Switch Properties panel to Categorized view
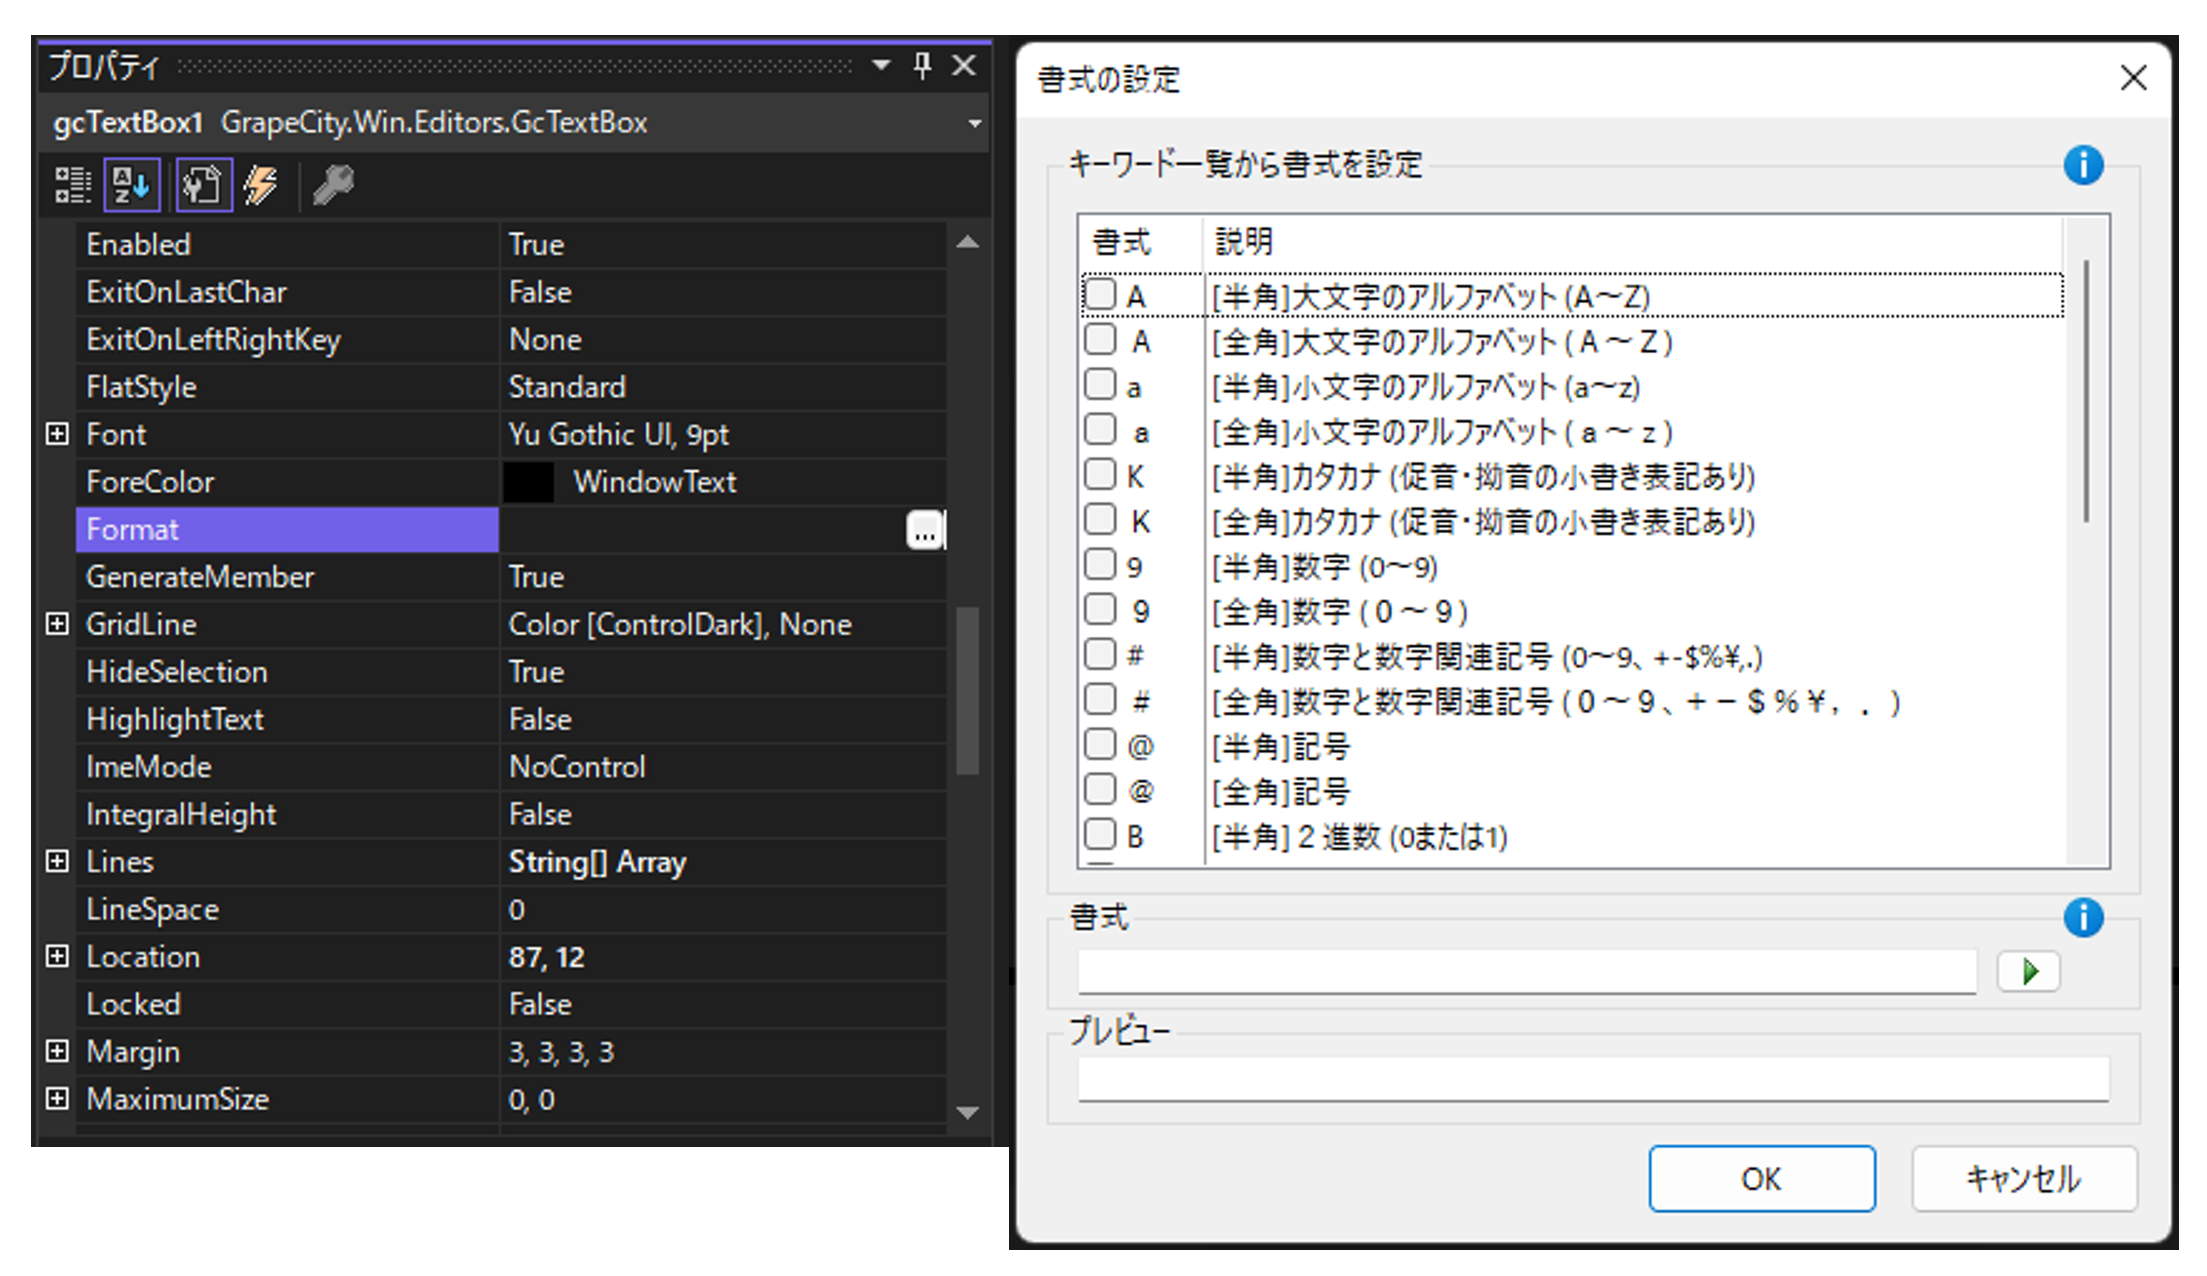Image resolution: width=2207 pixels, height=1276 pixels. pos(73,185)
